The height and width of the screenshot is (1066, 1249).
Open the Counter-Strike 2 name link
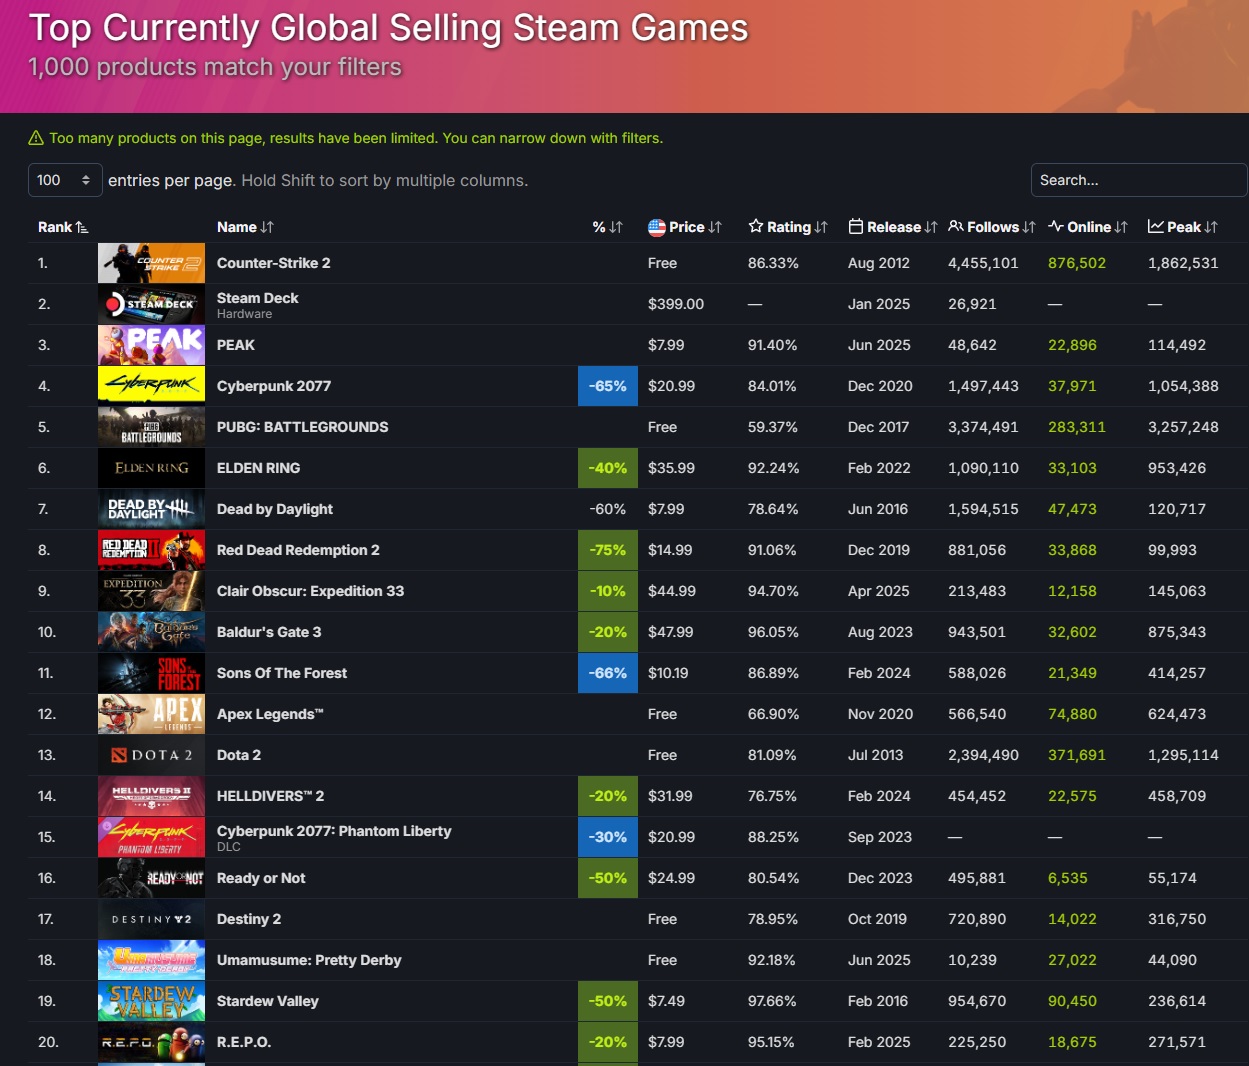273,263
